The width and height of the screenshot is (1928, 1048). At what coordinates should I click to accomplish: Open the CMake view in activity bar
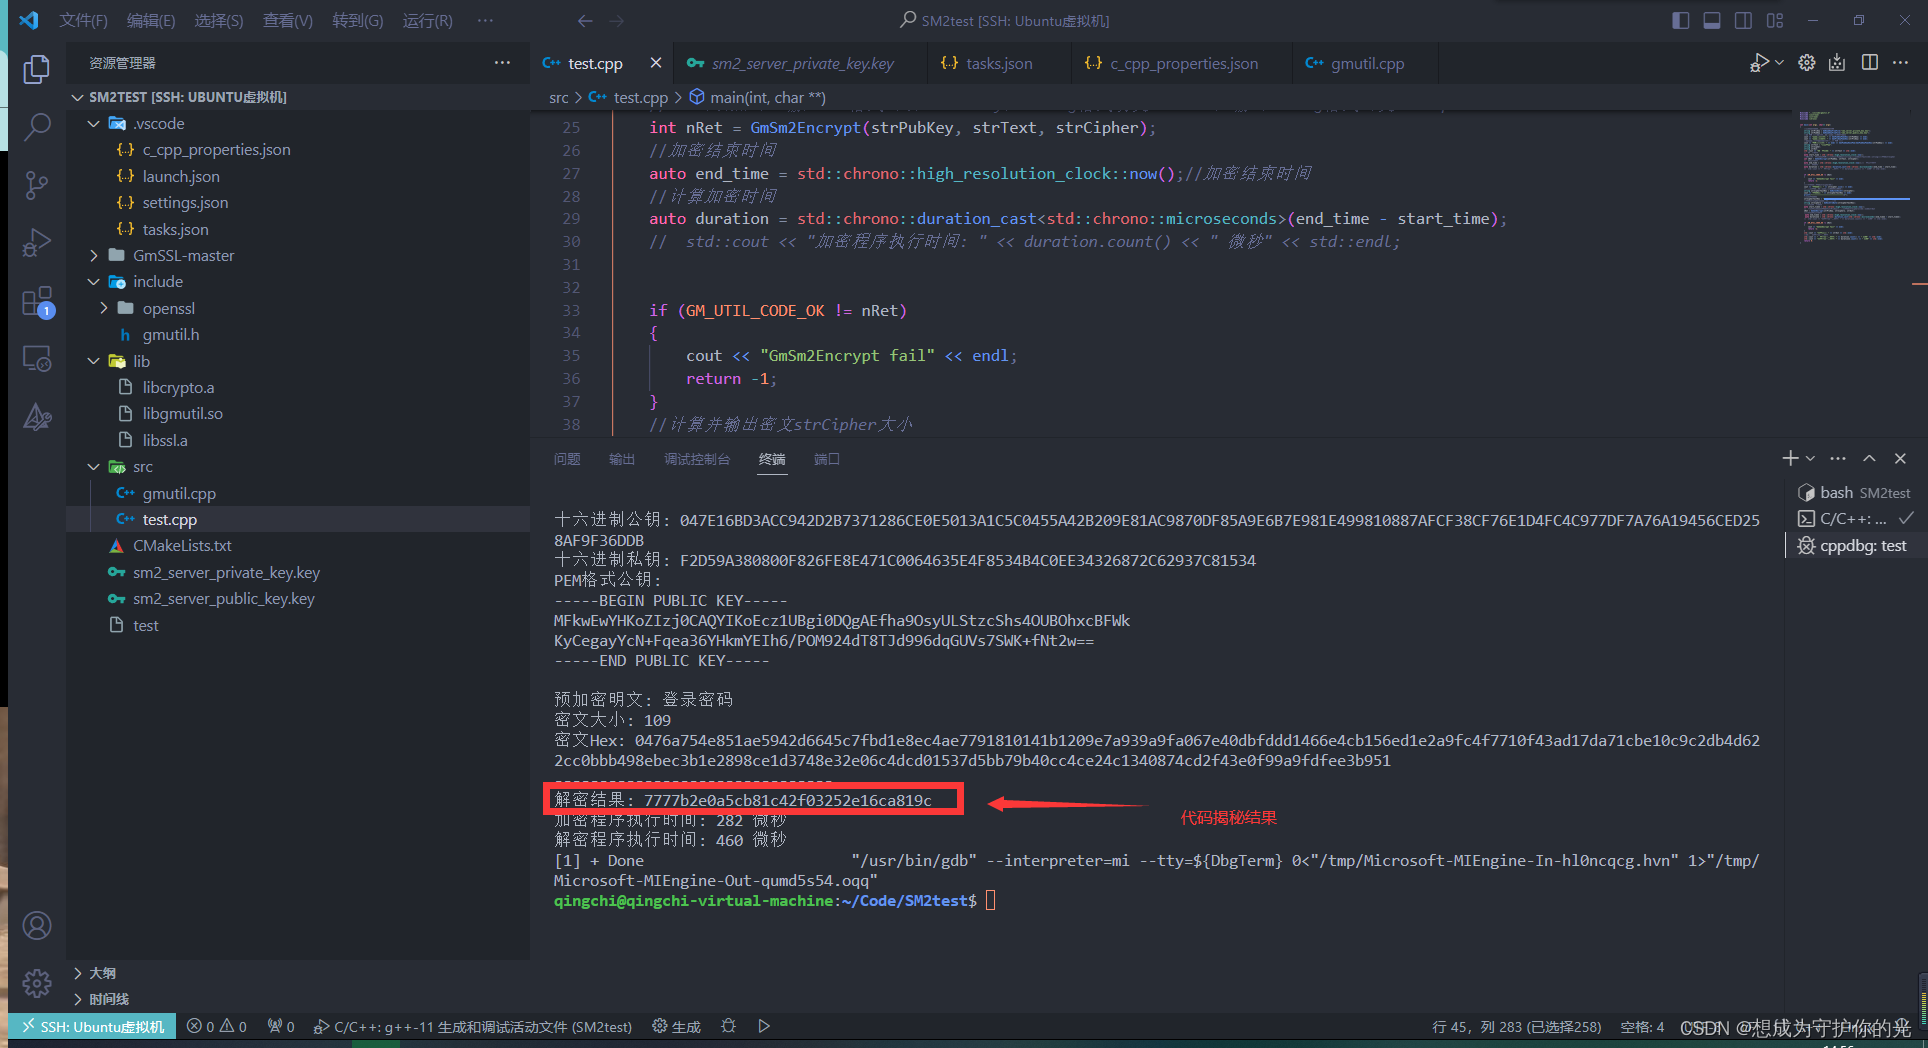tap(37, 417)
